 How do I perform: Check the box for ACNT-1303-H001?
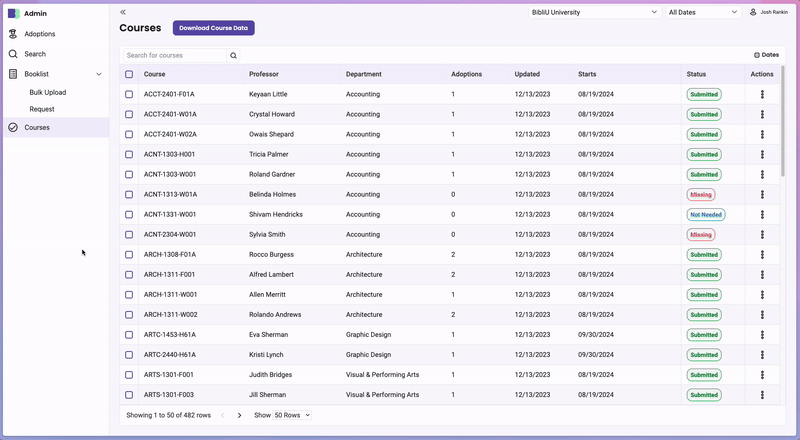coord(129,154)
